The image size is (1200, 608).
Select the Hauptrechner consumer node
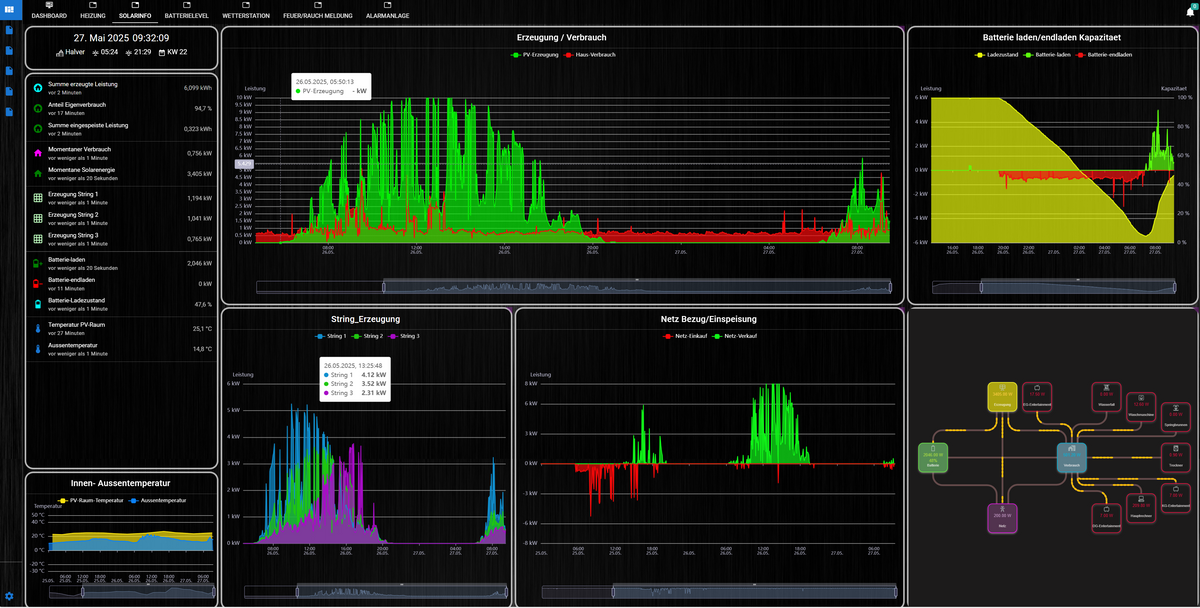pyautogui.click(x=1142, y=506)
